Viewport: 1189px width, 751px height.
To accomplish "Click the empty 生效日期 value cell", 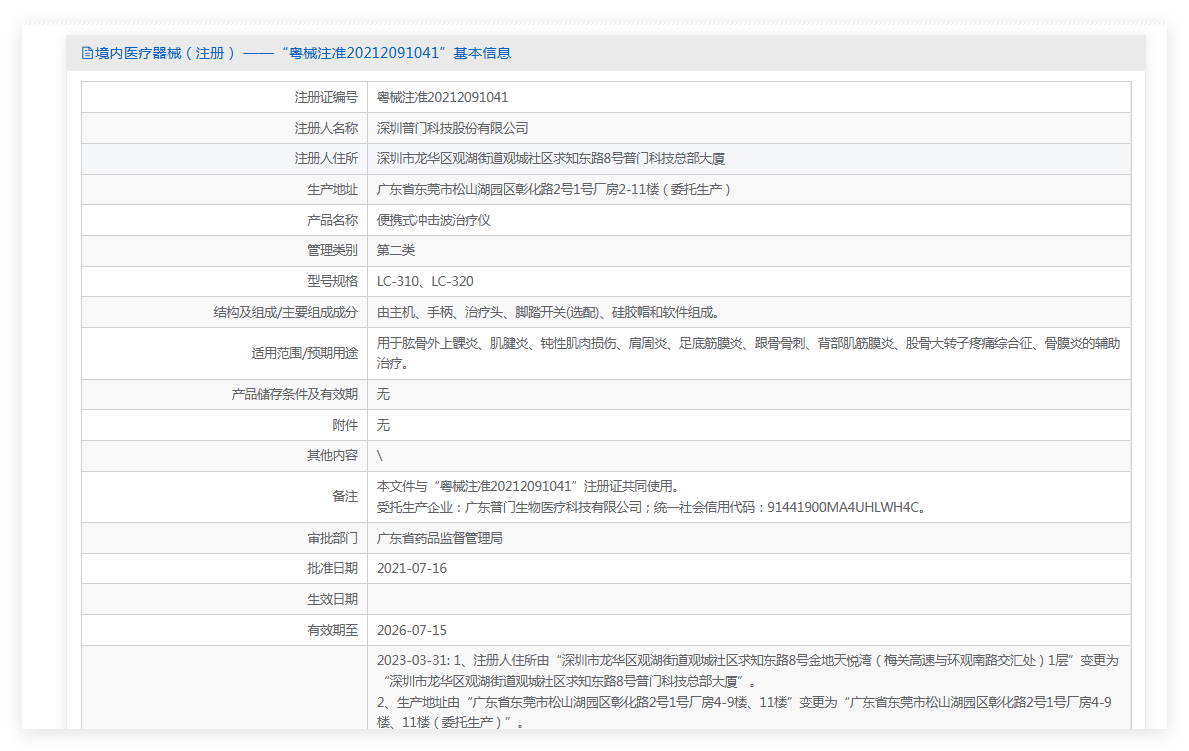I will 748,599.
